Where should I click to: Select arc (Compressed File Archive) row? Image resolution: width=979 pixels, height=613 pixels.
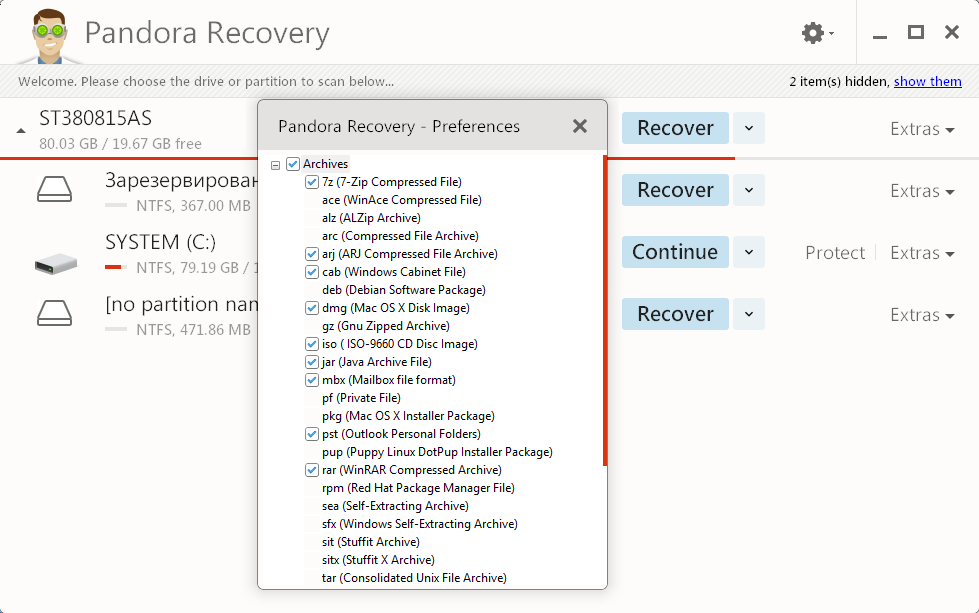[400, 236]
